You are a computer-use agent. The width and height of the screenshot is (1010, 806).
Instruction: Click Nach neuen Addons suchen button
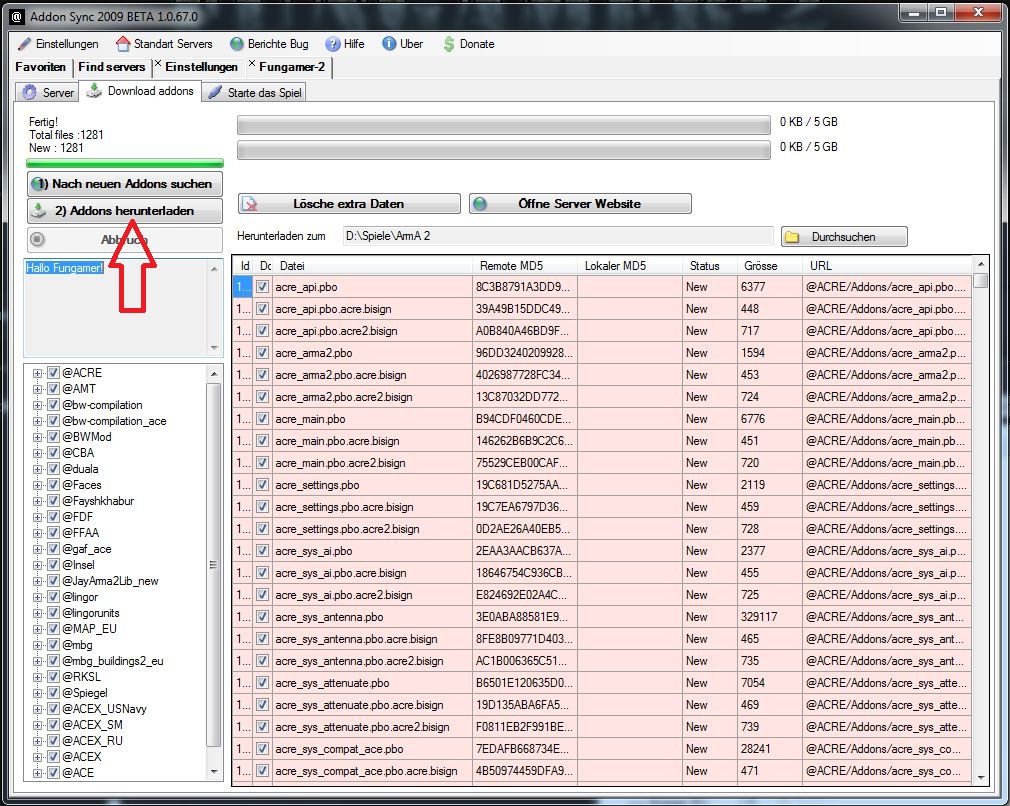[125, 184]
